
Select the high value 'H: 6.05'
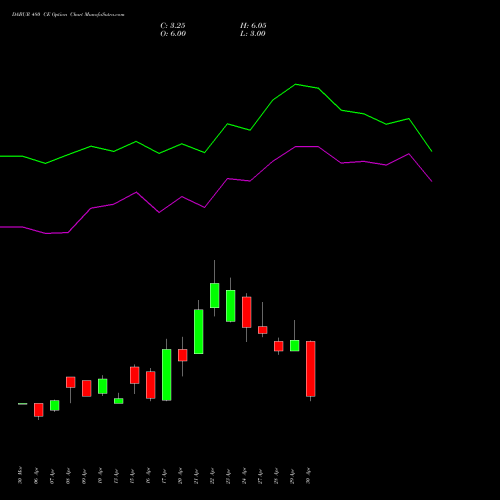[x=253, y=26]
